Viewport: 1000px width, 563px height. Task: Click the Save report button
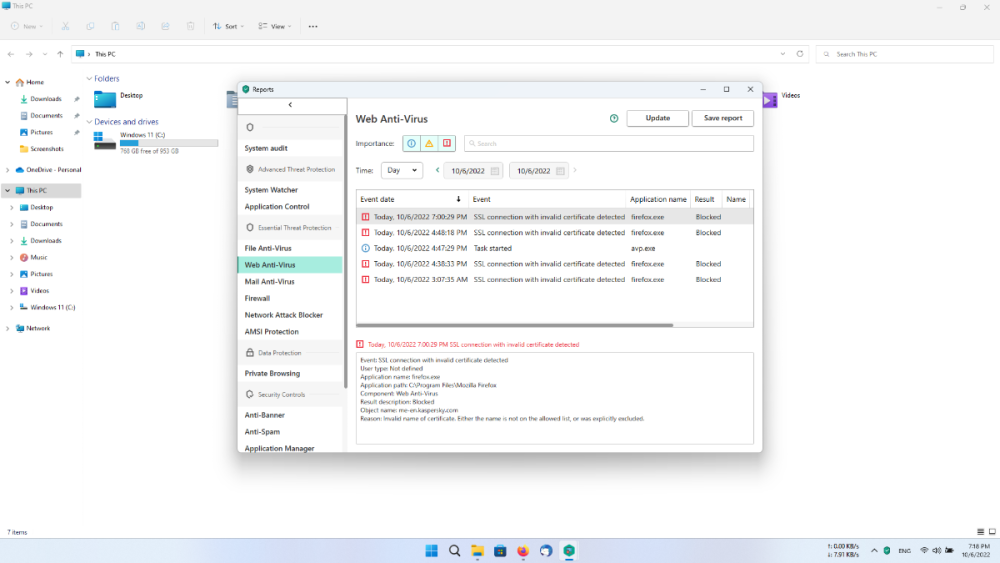tap(723, 118)
